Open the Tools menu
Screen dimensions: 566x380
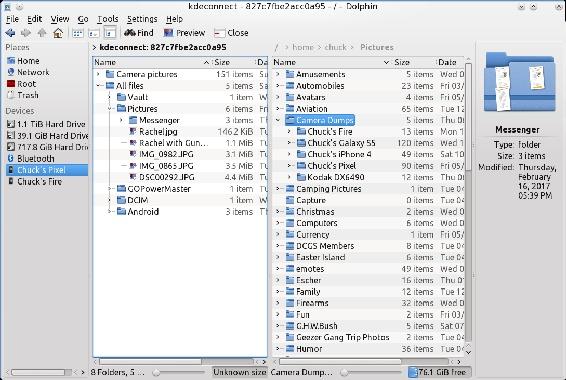tap(108, 19)
